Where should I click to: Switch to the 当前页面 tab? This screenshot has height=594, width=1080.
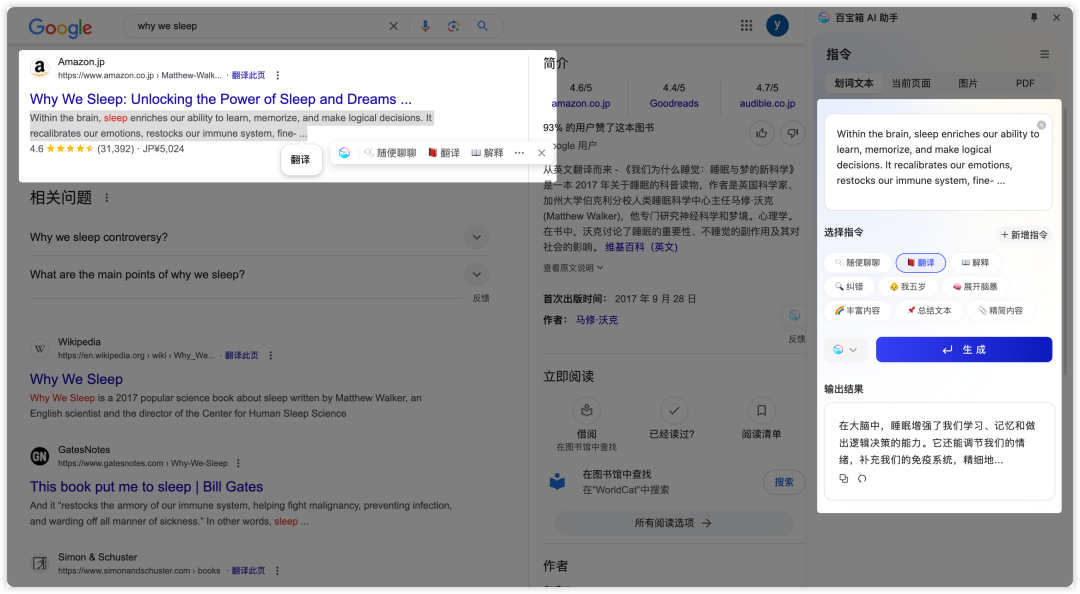[x=911, y=83]
